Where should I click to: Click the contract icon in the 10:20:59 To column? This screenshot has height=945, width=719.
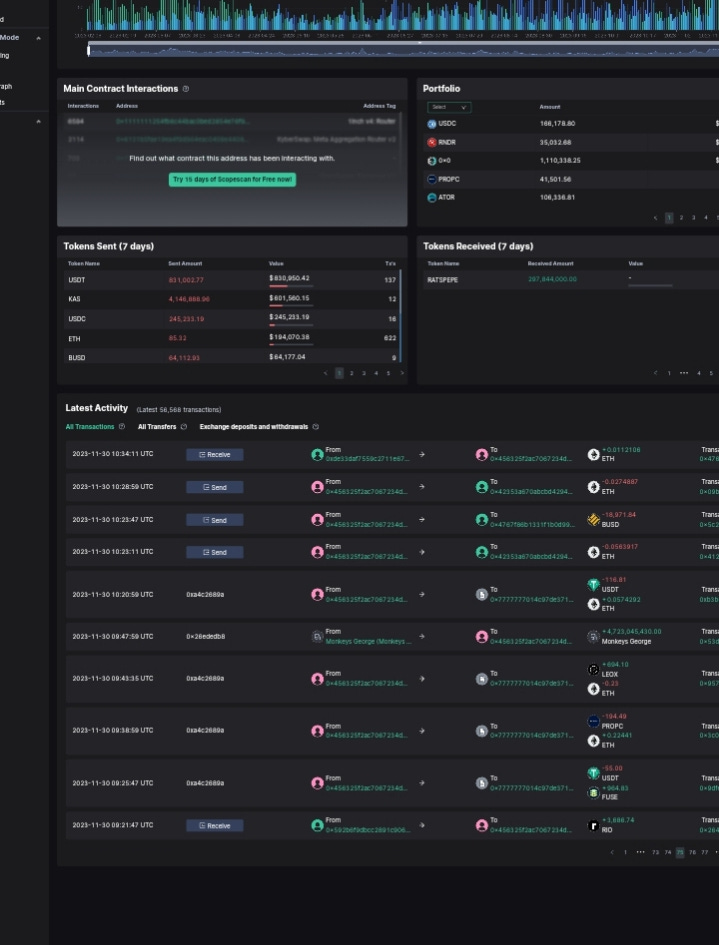coord(482,595)
